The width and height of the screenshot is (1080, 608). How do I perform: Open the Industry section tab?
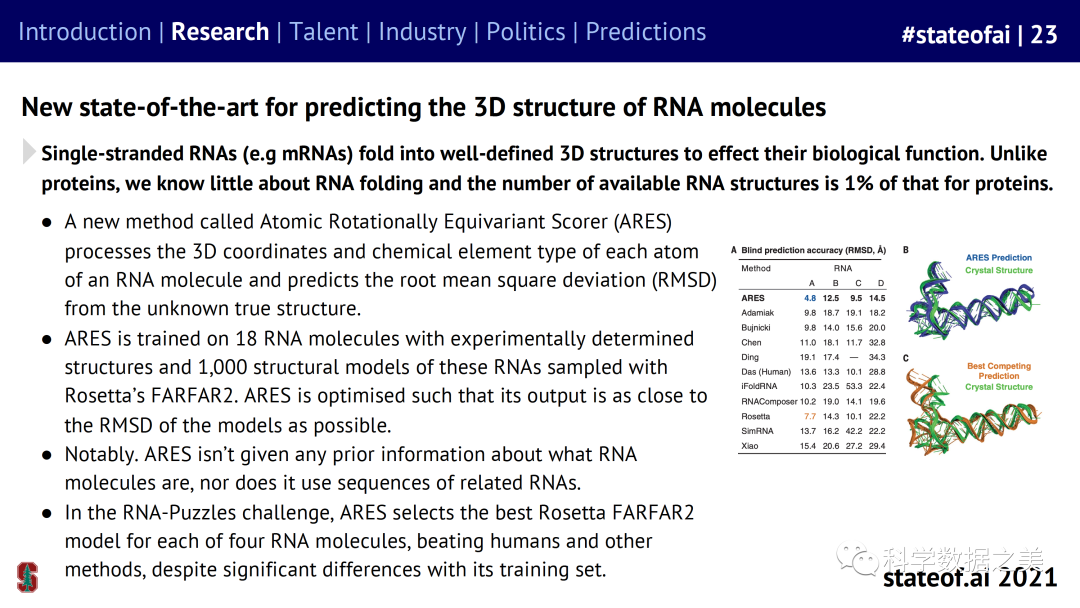[x=422, y=32]
